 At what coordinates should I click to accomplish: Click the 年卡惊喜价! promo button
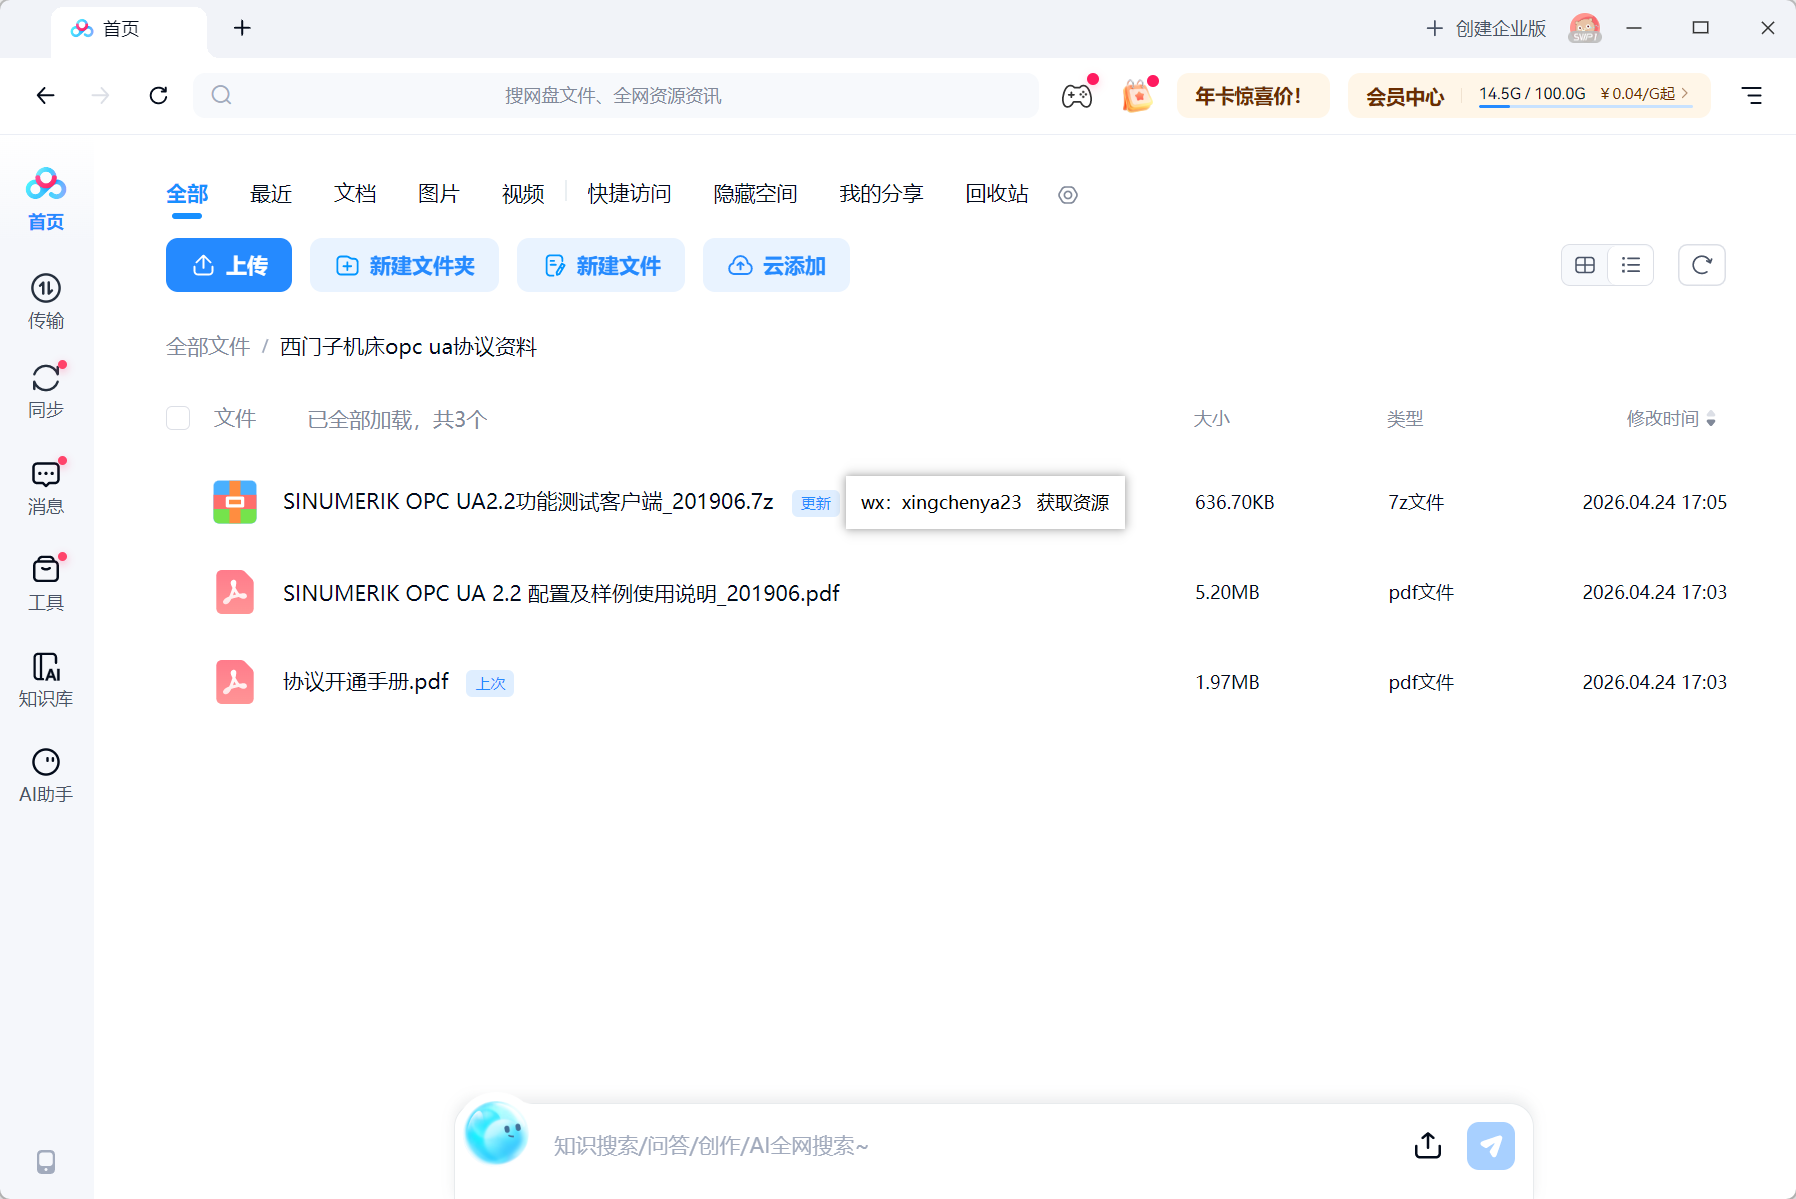(1253, 96)
